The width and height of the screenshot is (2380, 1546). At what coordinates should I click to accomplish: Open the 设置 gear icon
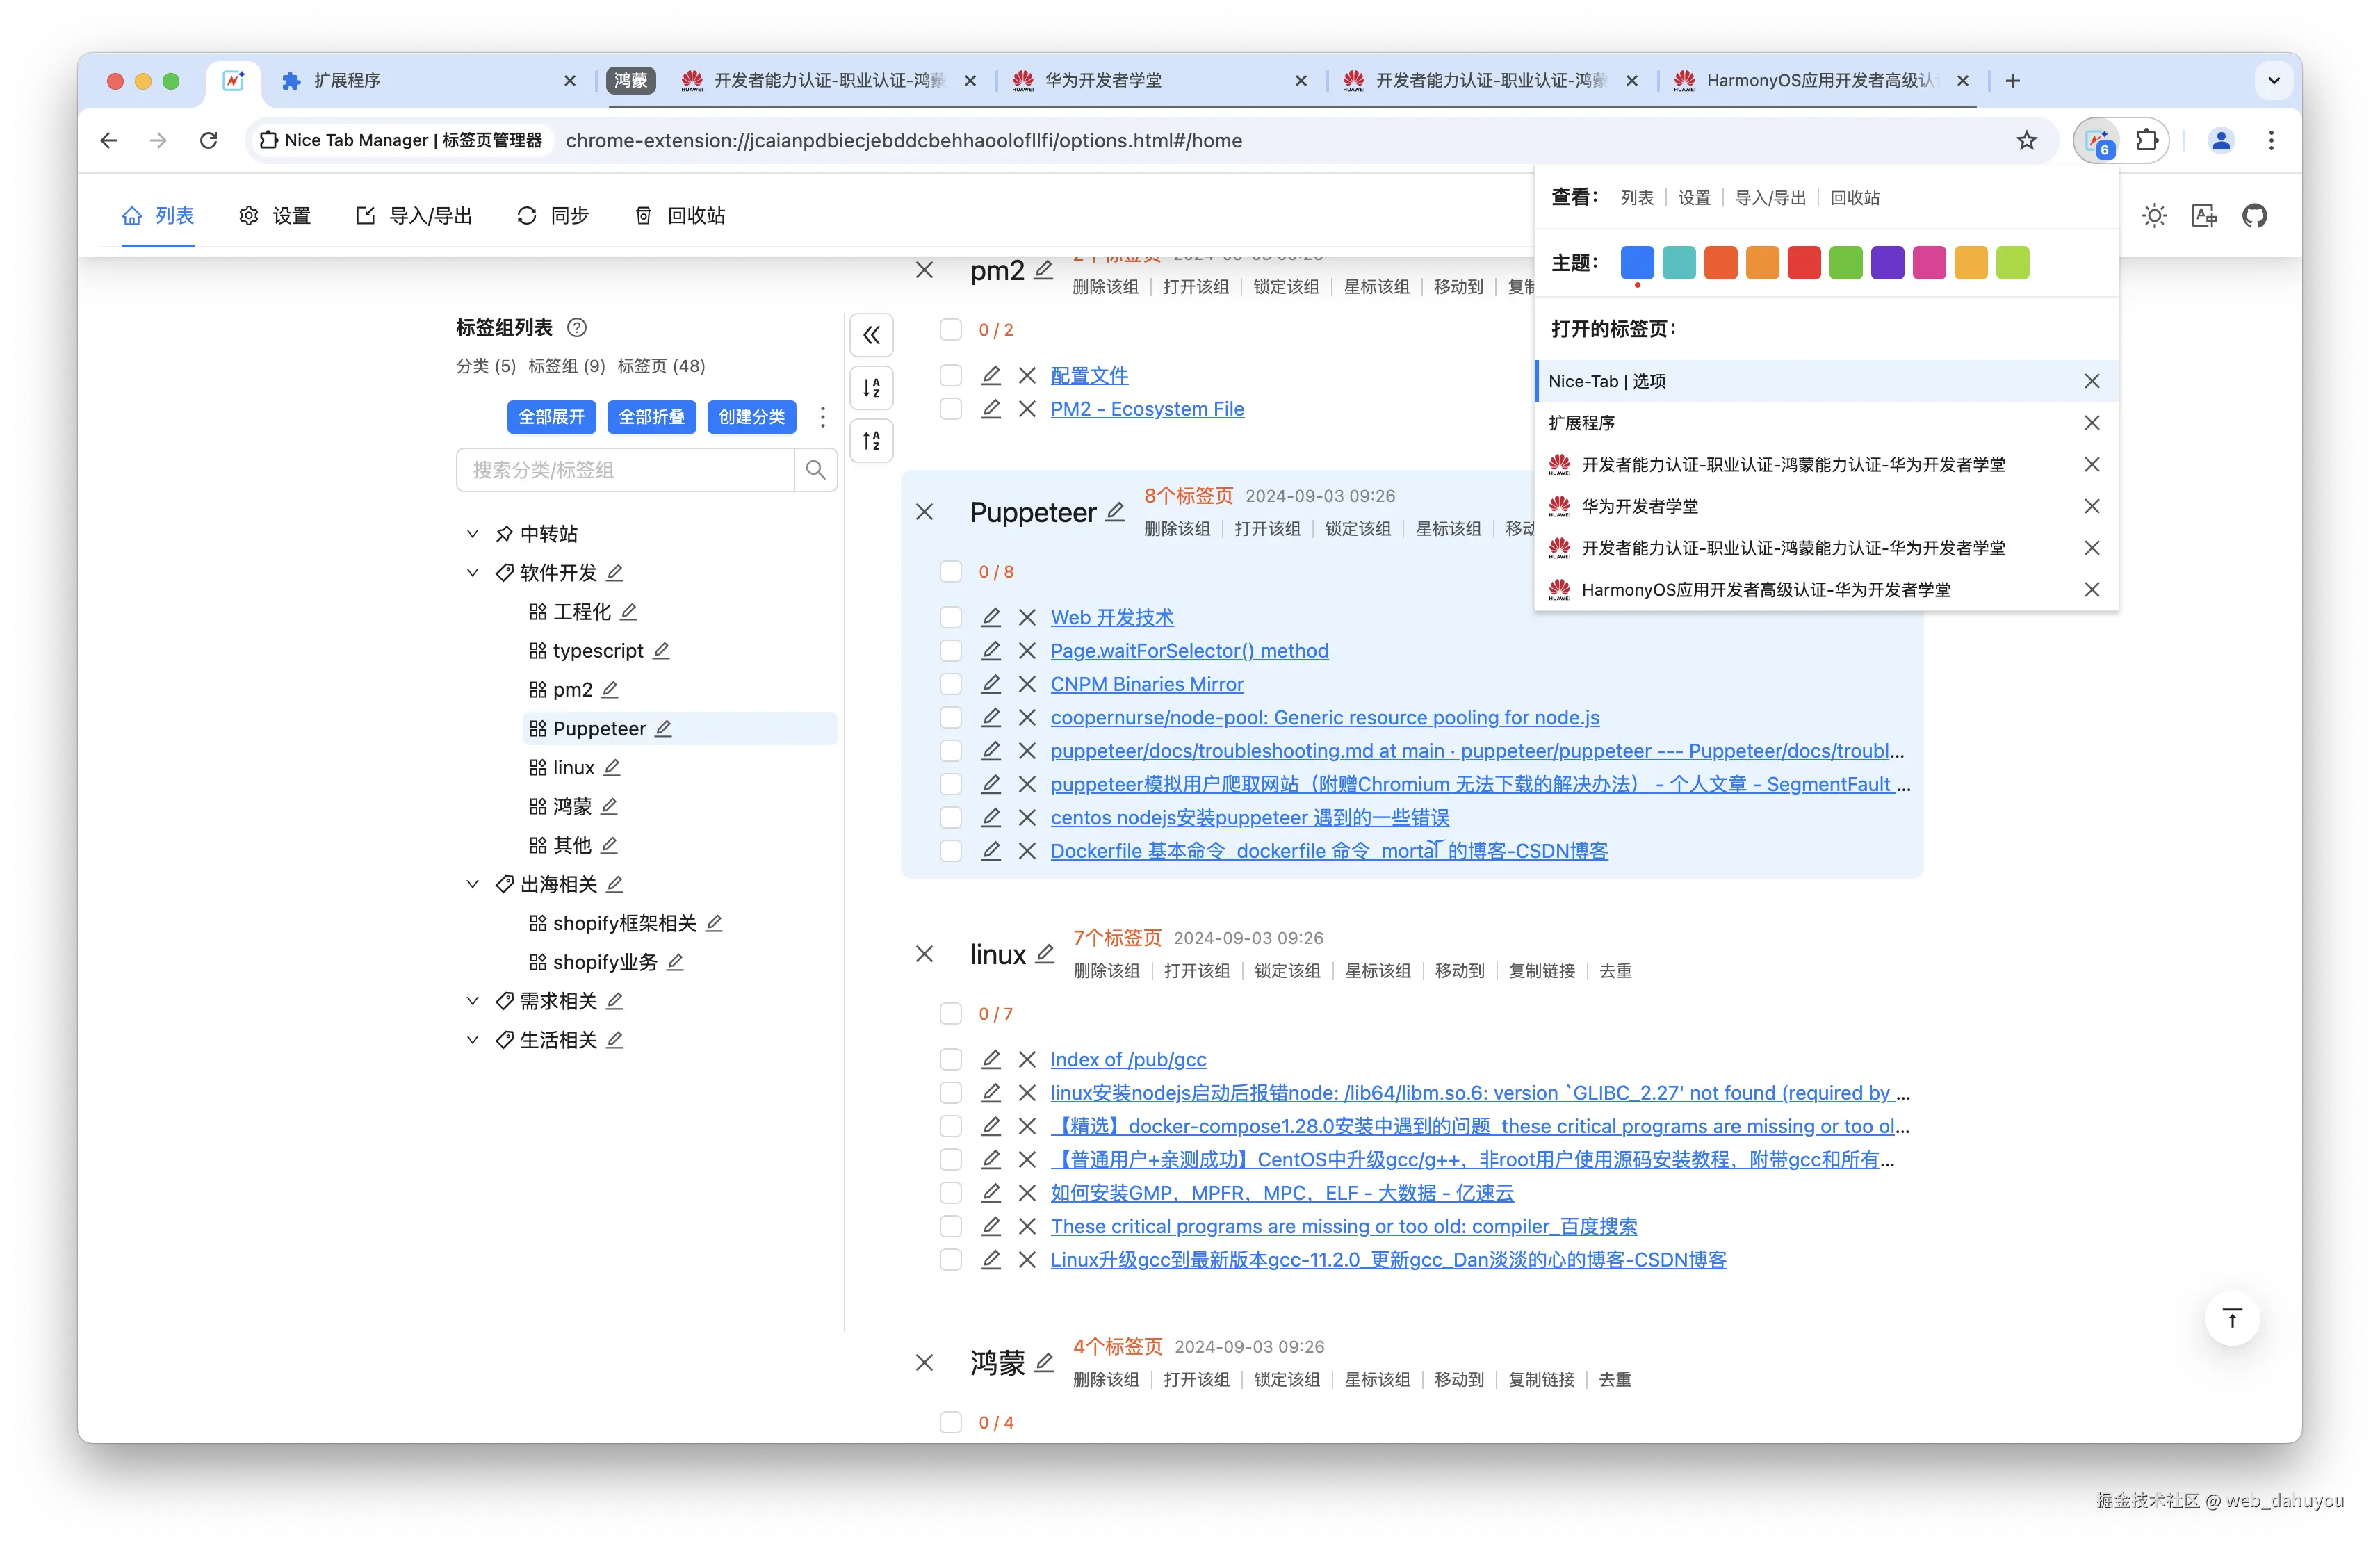tap(249, 215)
